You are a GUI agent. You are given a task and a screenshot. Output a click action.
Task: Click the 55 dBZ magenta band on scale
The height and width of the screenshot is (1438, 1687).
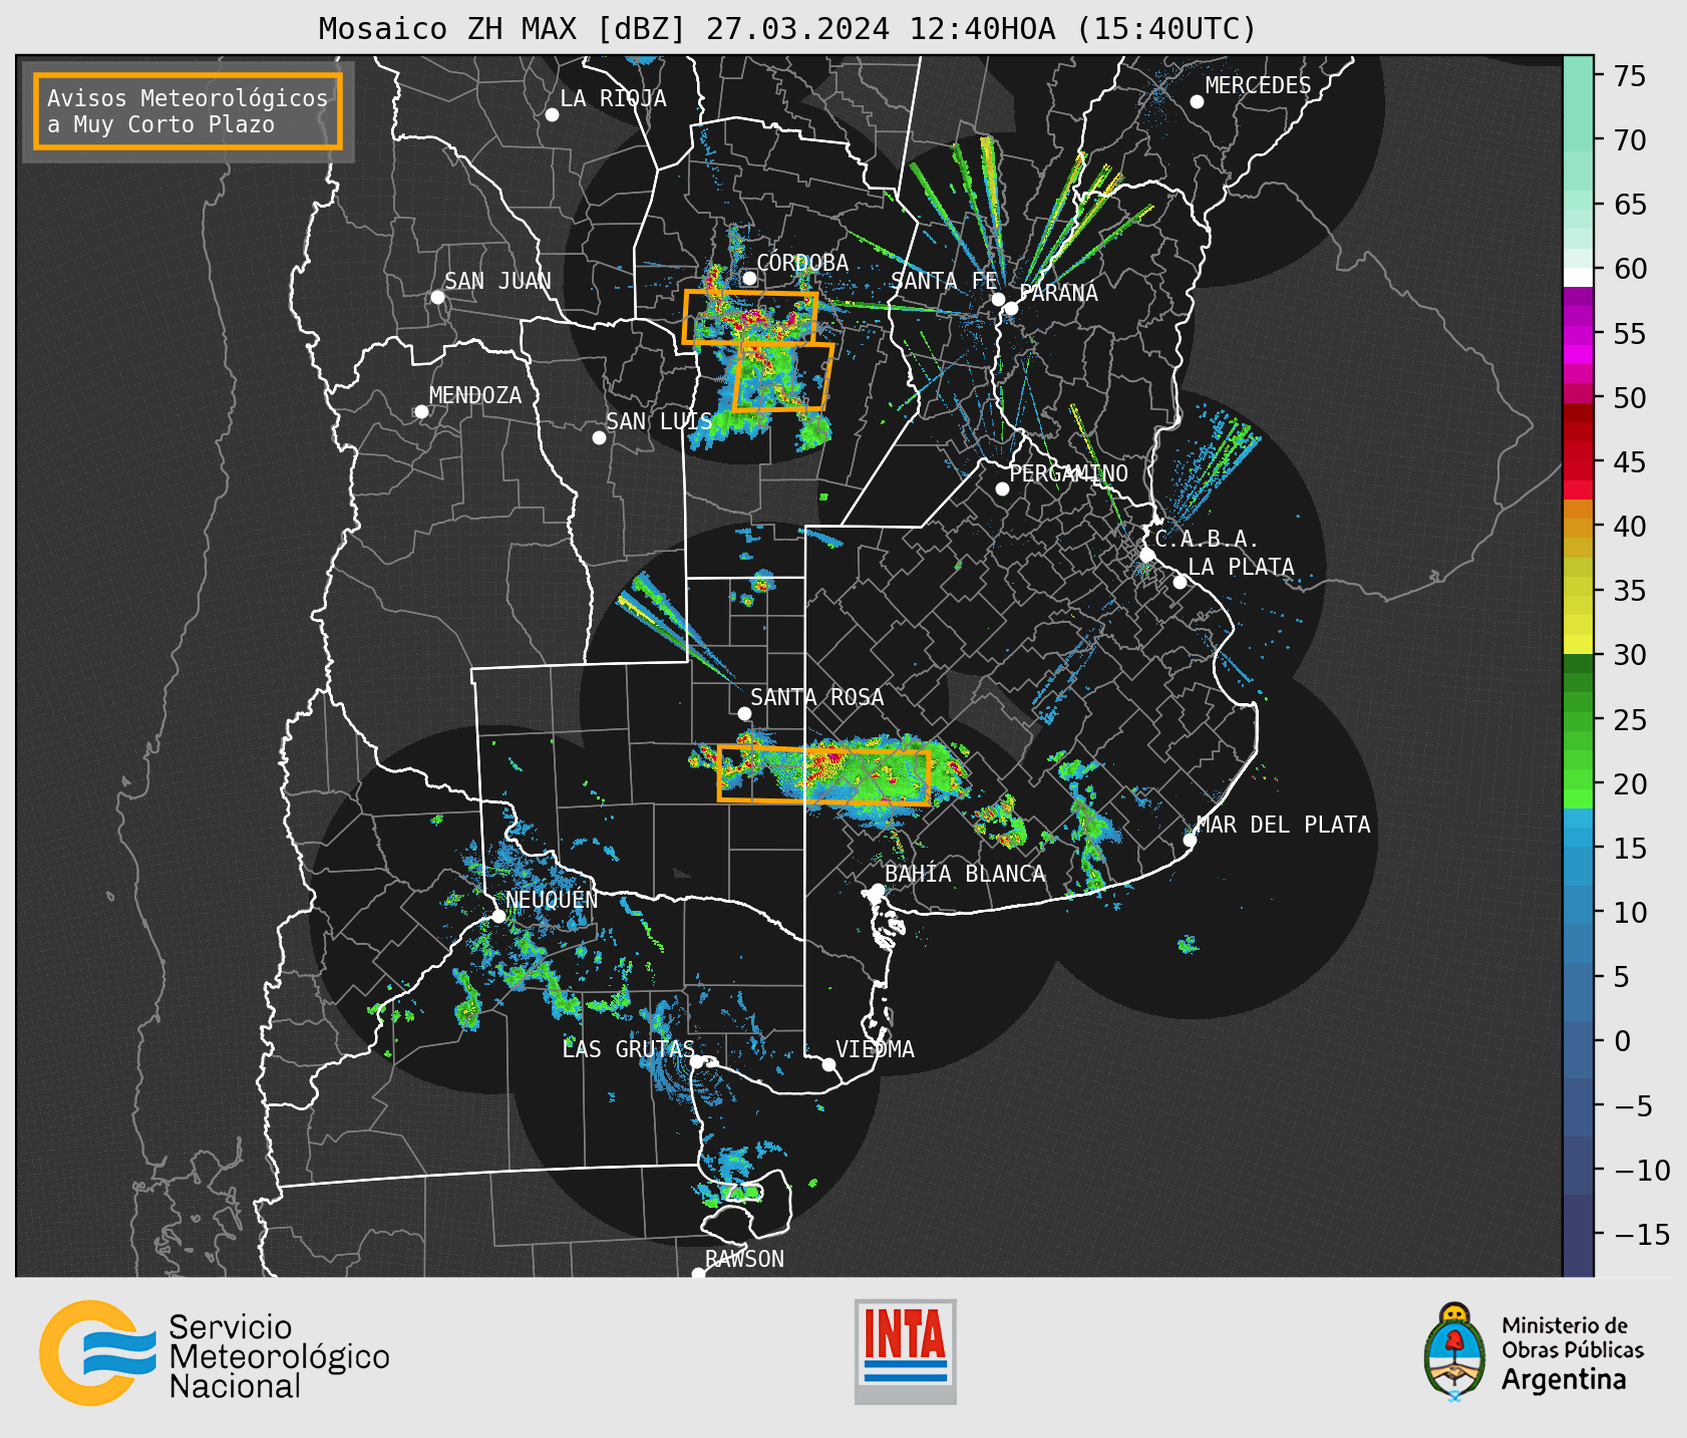pyautogui.click(x=1578, y=333)
